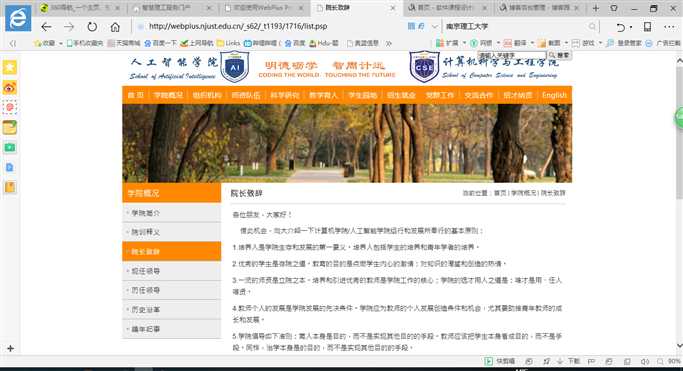
Task: Open the orange book sidebar icon
Action: (10, 187)
